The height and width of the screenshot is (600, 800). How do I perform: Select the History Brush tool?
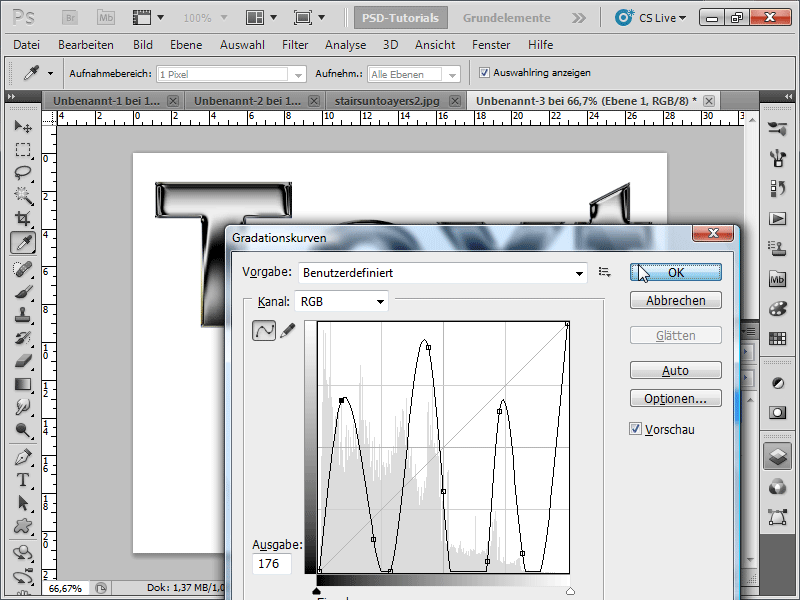(x=23, y=338)
